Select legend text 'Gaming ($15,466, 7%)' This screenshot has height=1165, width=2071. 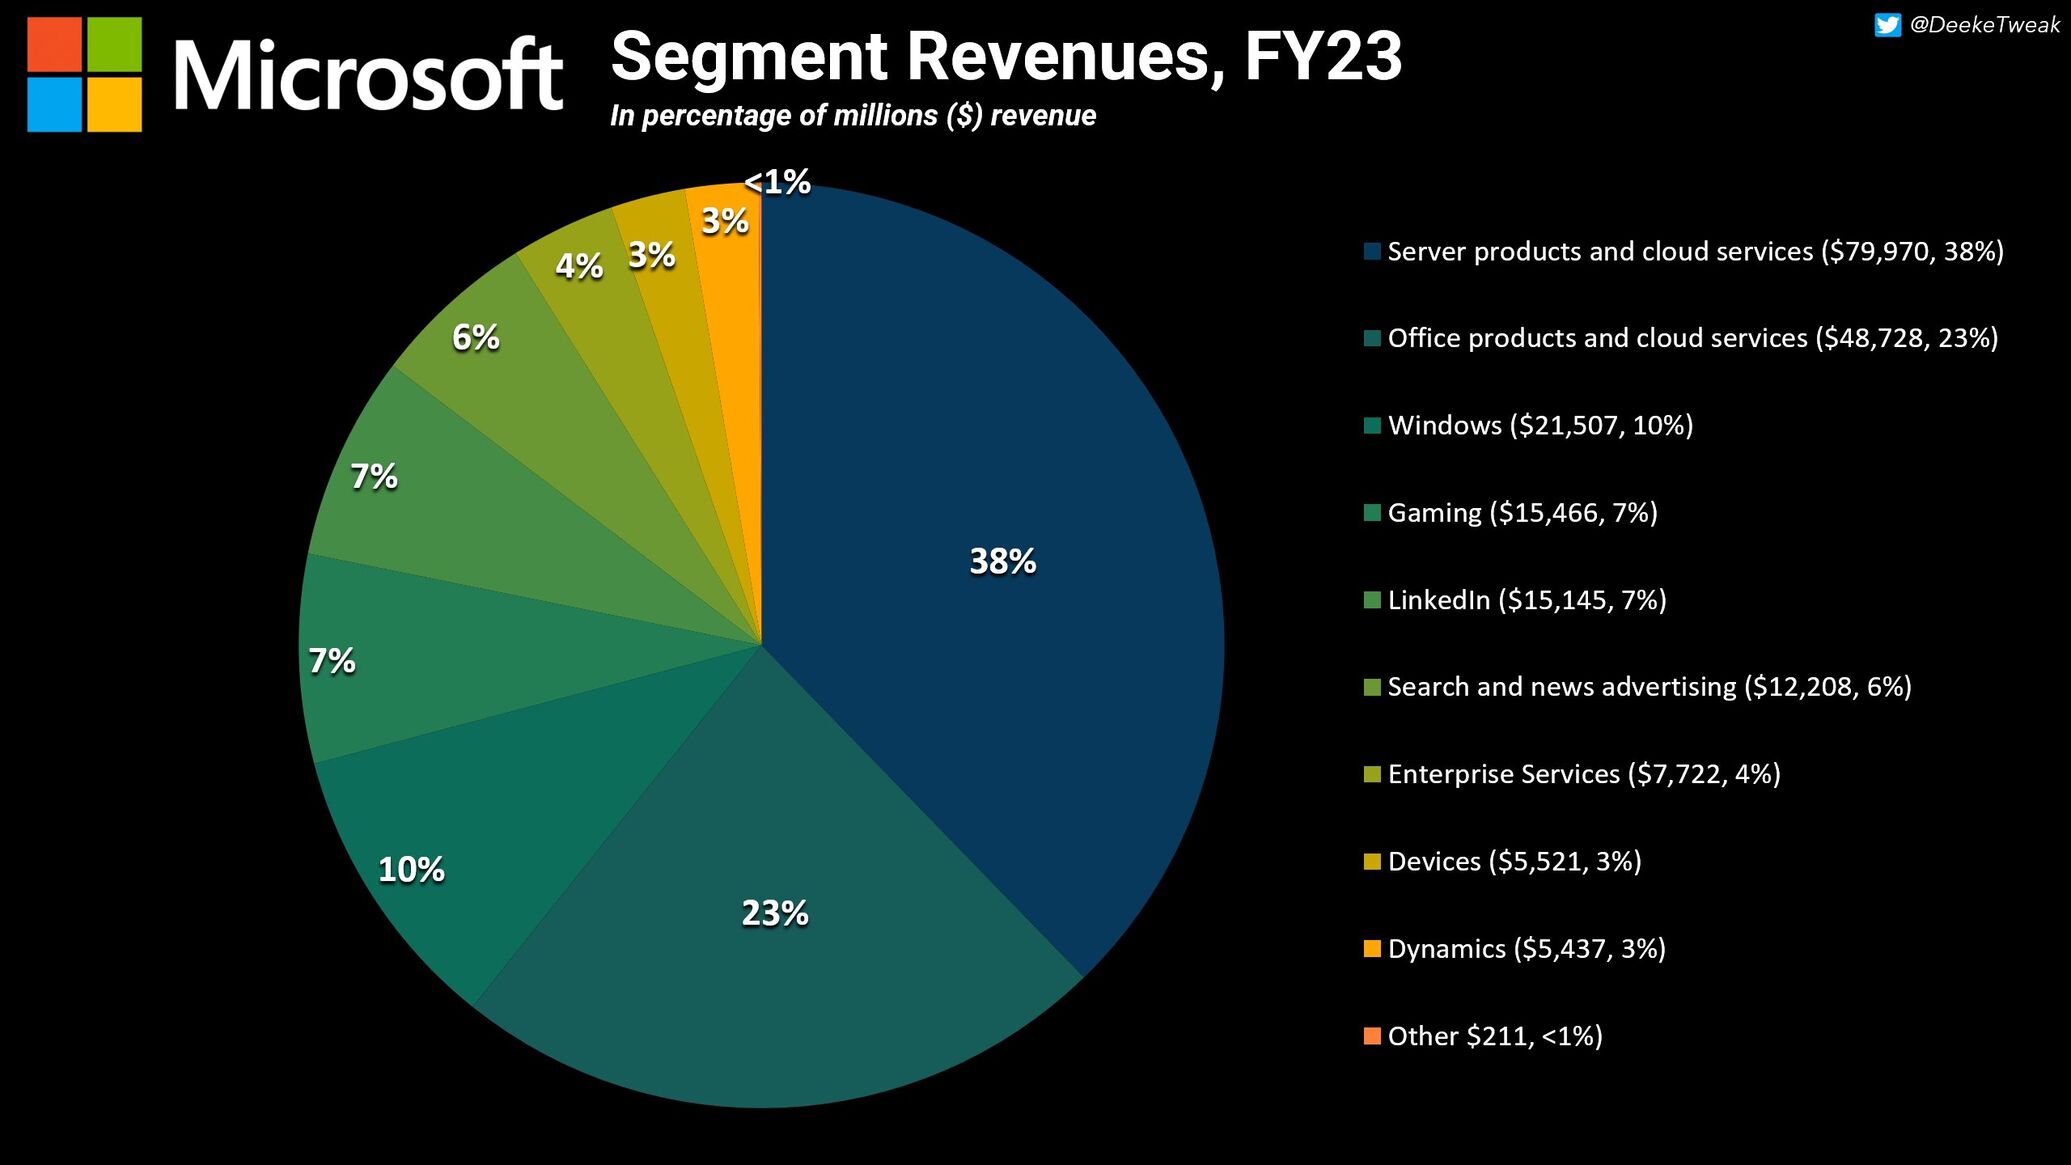tap(1523, 513)
